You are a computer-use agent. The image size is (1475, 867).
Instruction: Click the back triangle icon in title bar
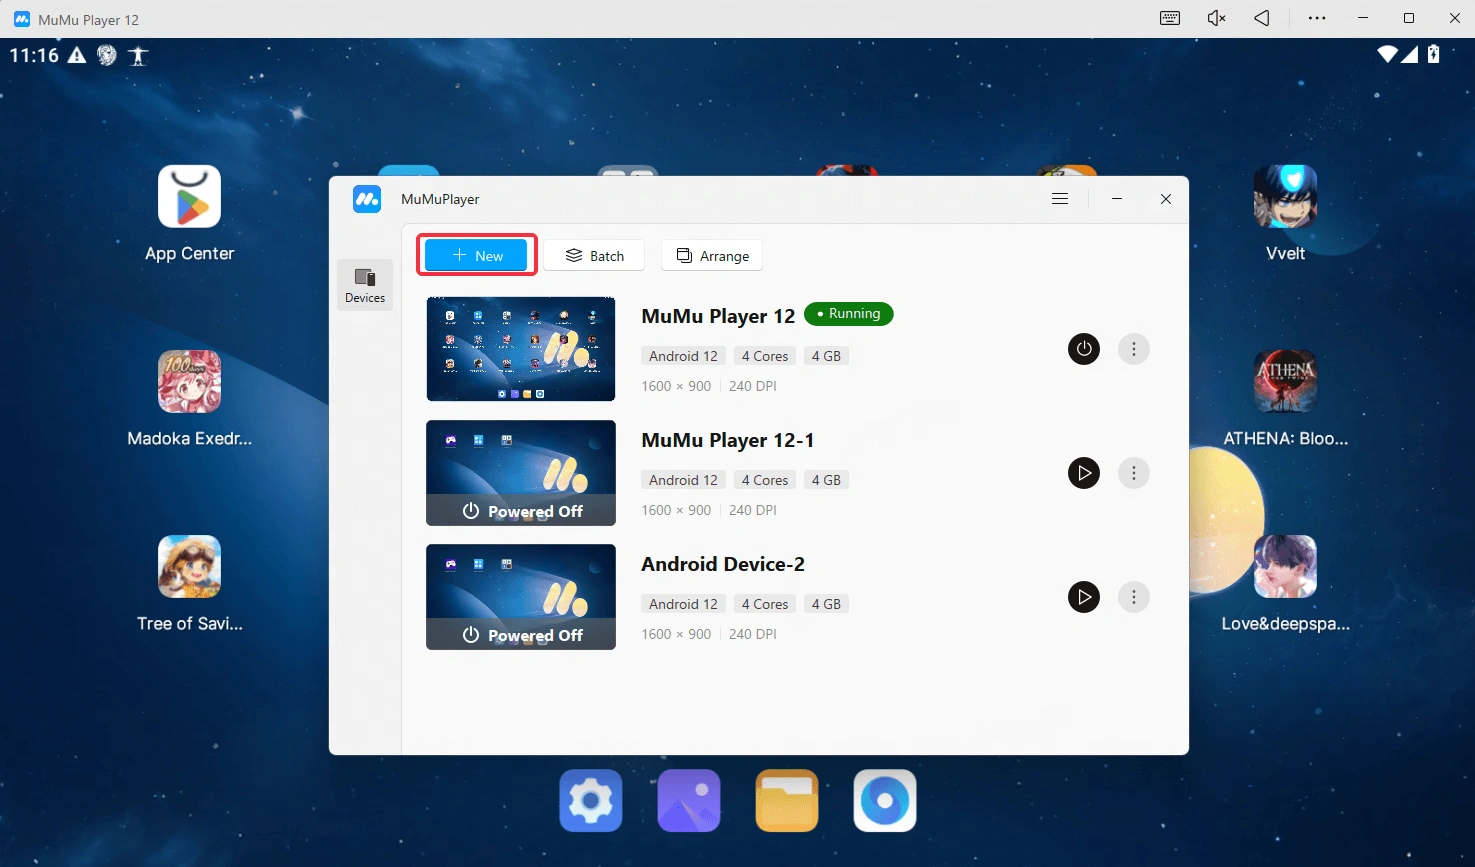coord(1262,18)
